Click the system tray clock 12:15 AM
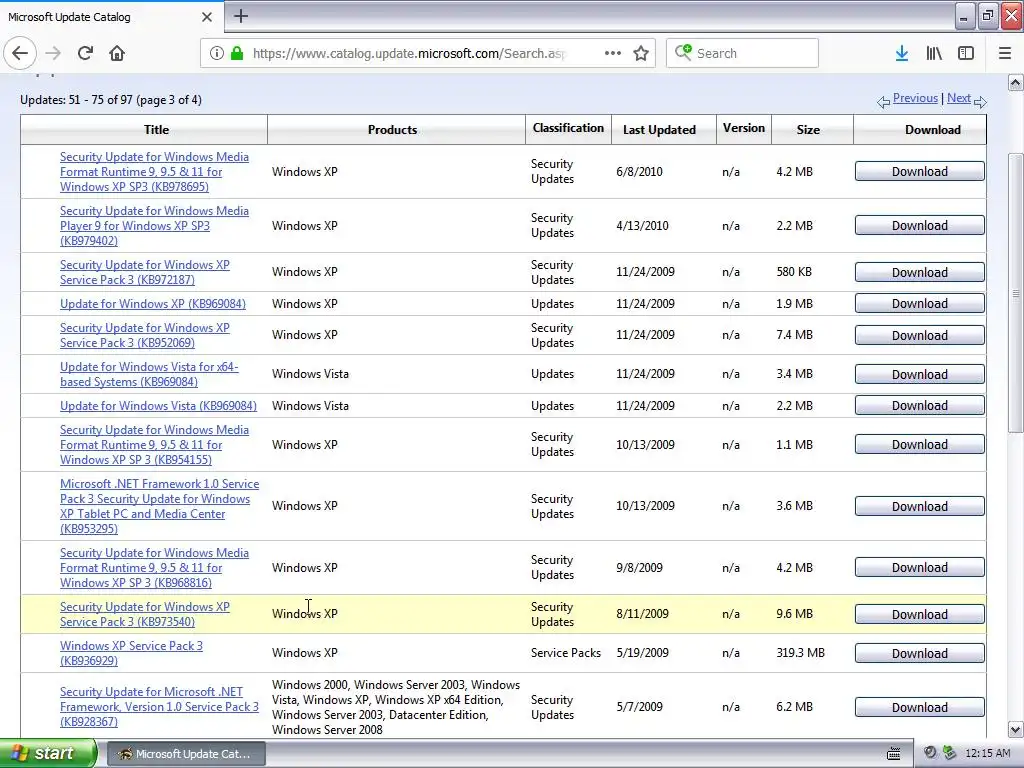 pyautogui.click(x=987, y=753)
